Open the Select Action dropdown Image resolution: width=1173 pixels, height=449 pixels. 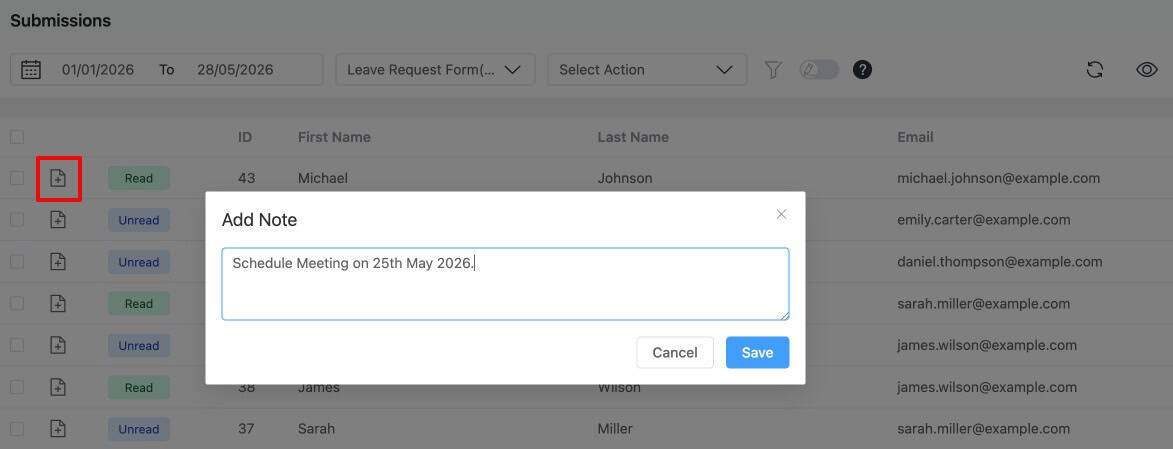click(647, 70)
